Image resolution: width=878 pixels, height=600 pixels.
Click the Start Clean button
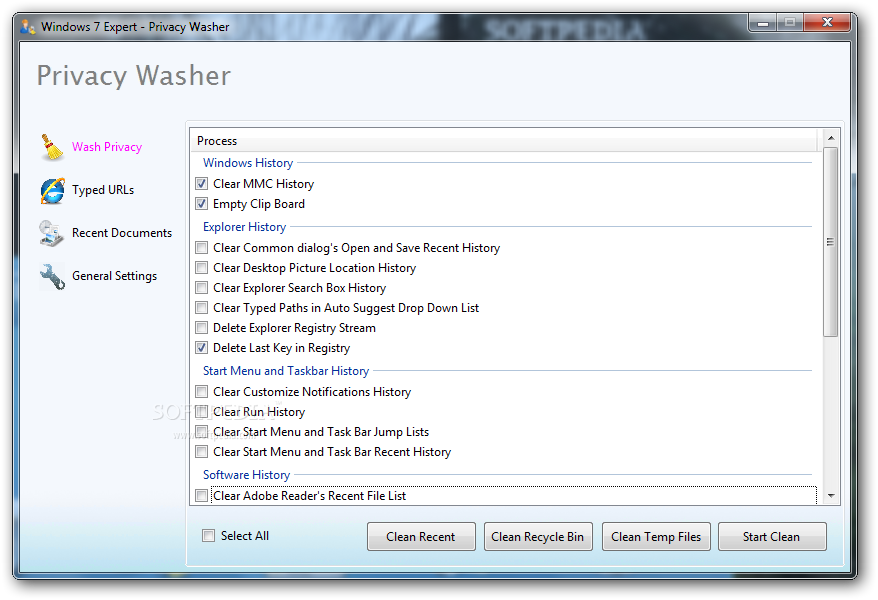click(772, 537)
